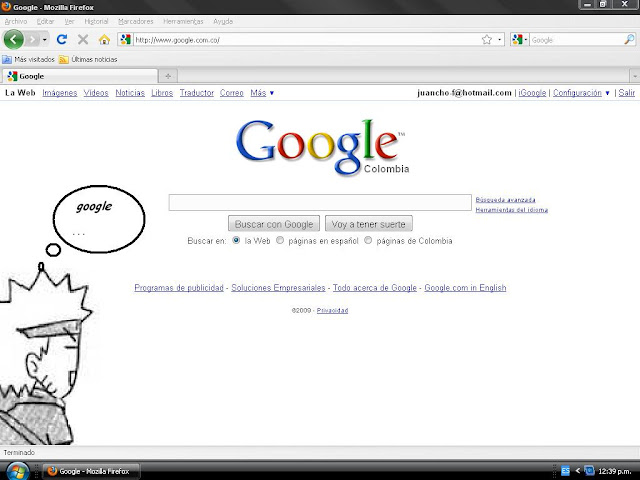
Task: Click the network tray icon
Action: 589,471
